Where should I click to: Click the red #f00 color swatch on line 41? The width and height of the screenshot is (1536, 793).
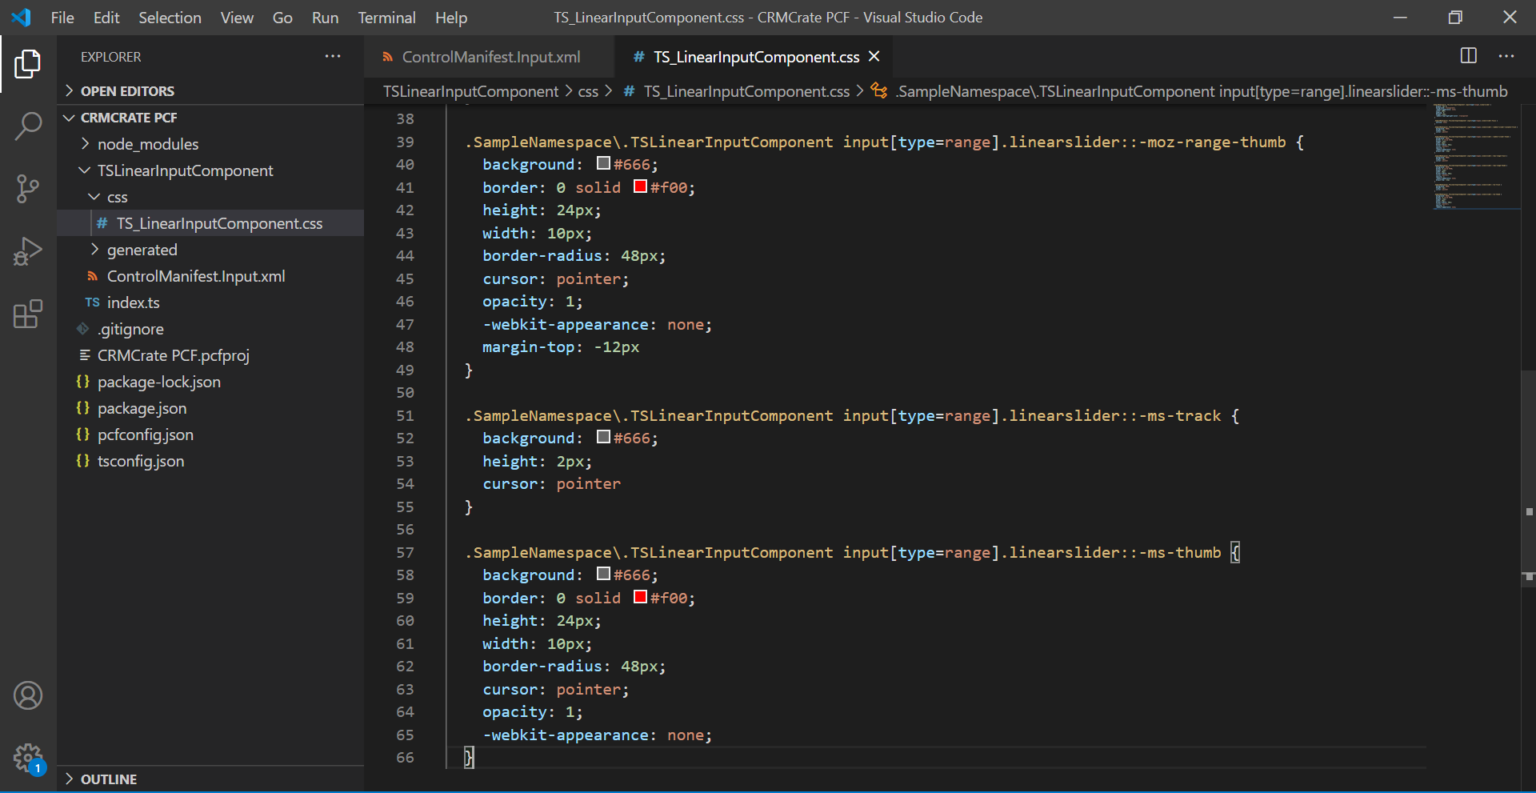[640, 186]
